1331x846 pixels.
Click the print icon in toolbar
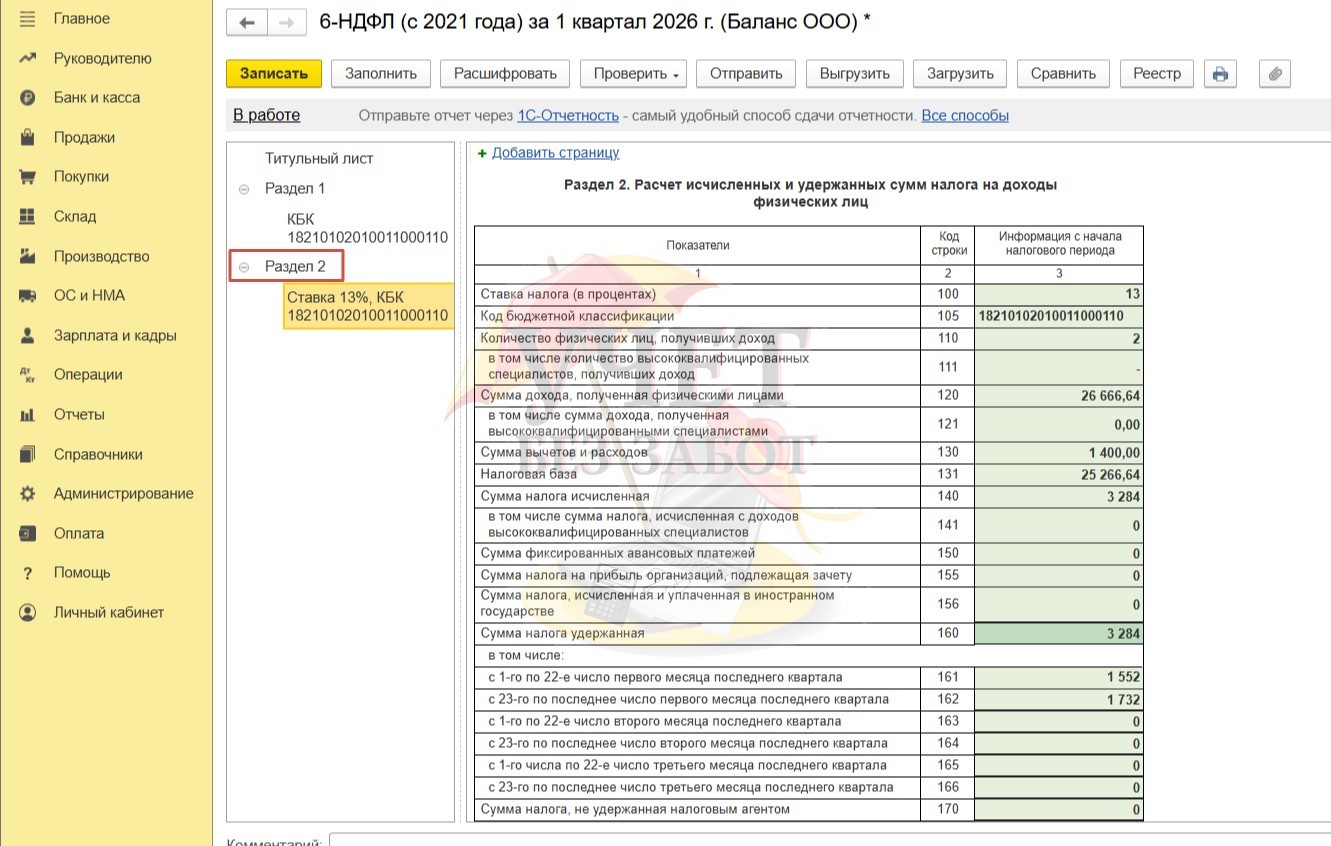(x=1220, y=74)
